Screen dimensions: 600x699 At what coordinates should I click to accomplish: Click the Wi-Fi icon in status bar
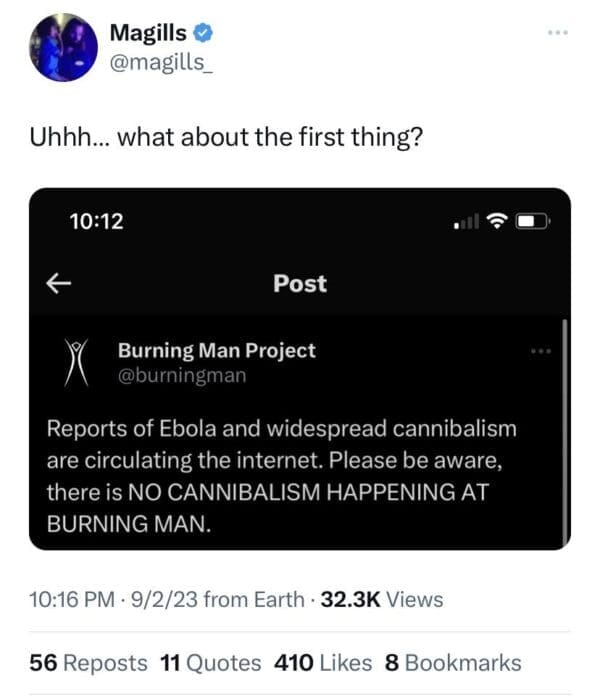(x=496, y=221)
